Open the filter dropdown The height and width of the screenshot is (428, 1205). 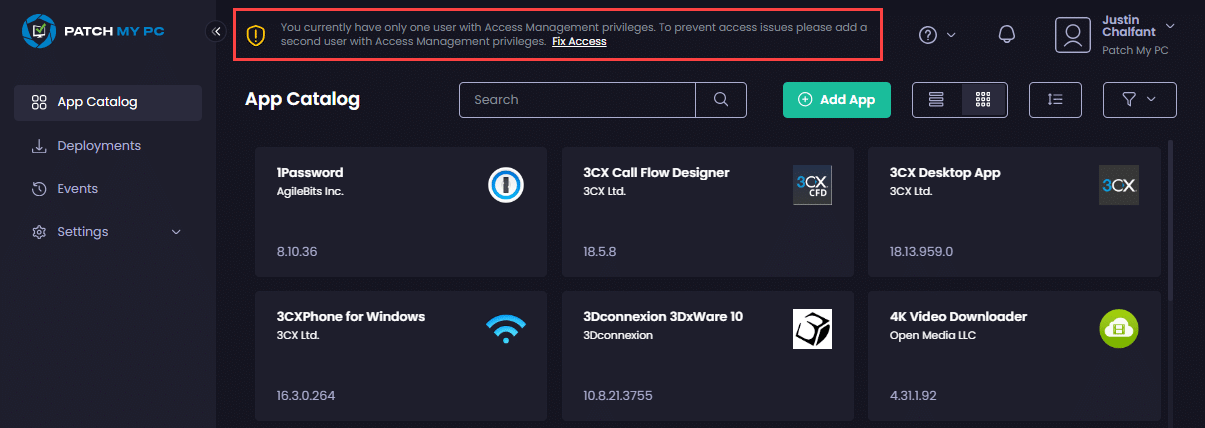pos(1139,100)
